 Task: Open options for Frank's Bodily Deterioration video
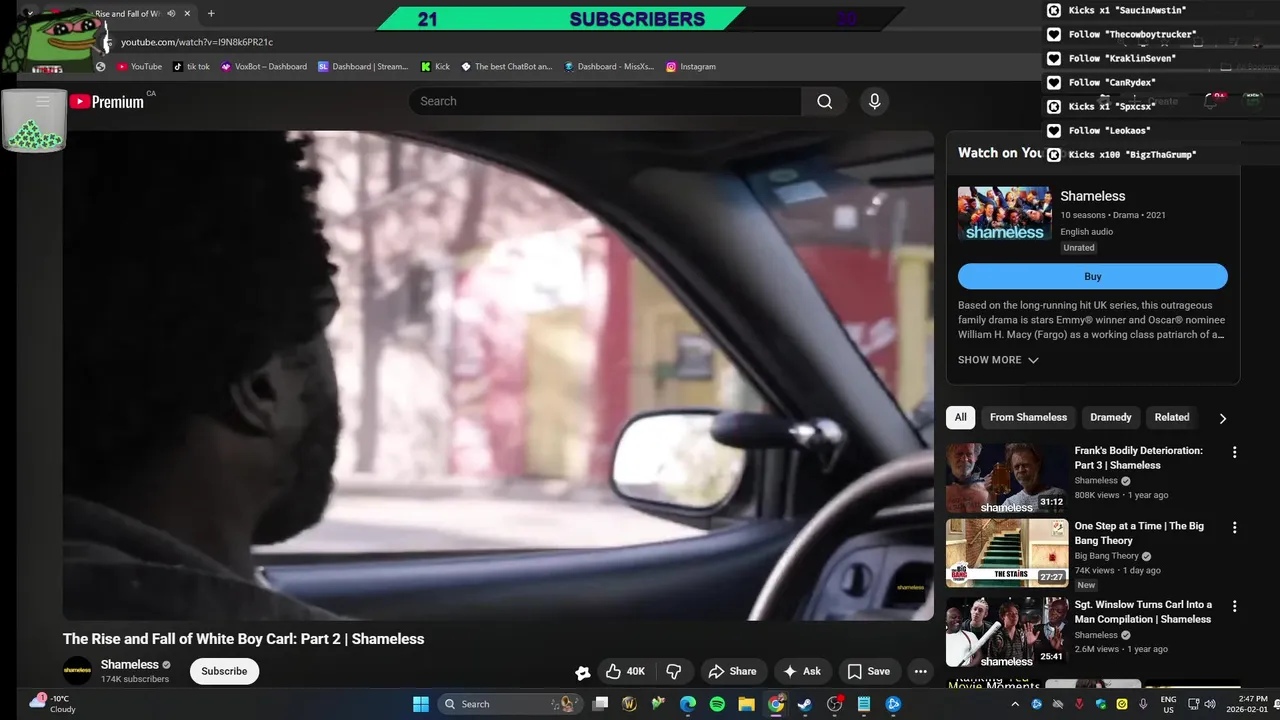[x=1234, y=452]
